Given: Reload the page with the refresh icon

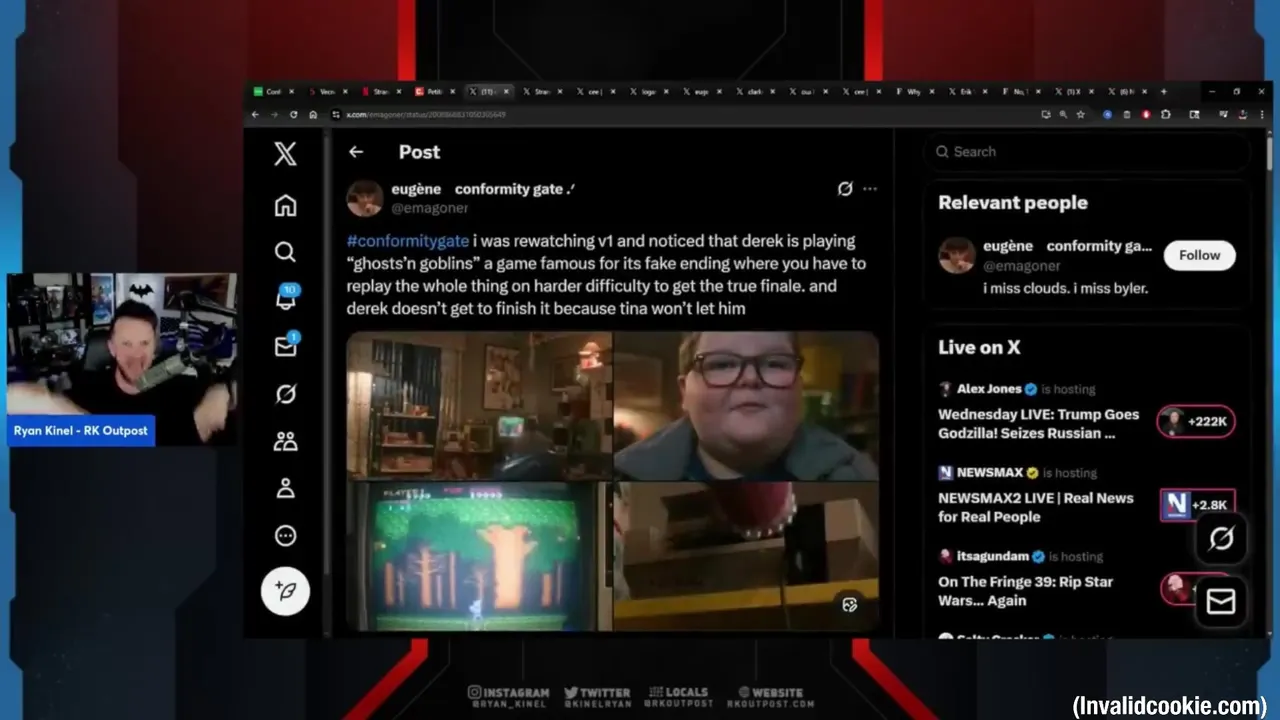Looking at the screenshot, I should click(x=294, y=115).
